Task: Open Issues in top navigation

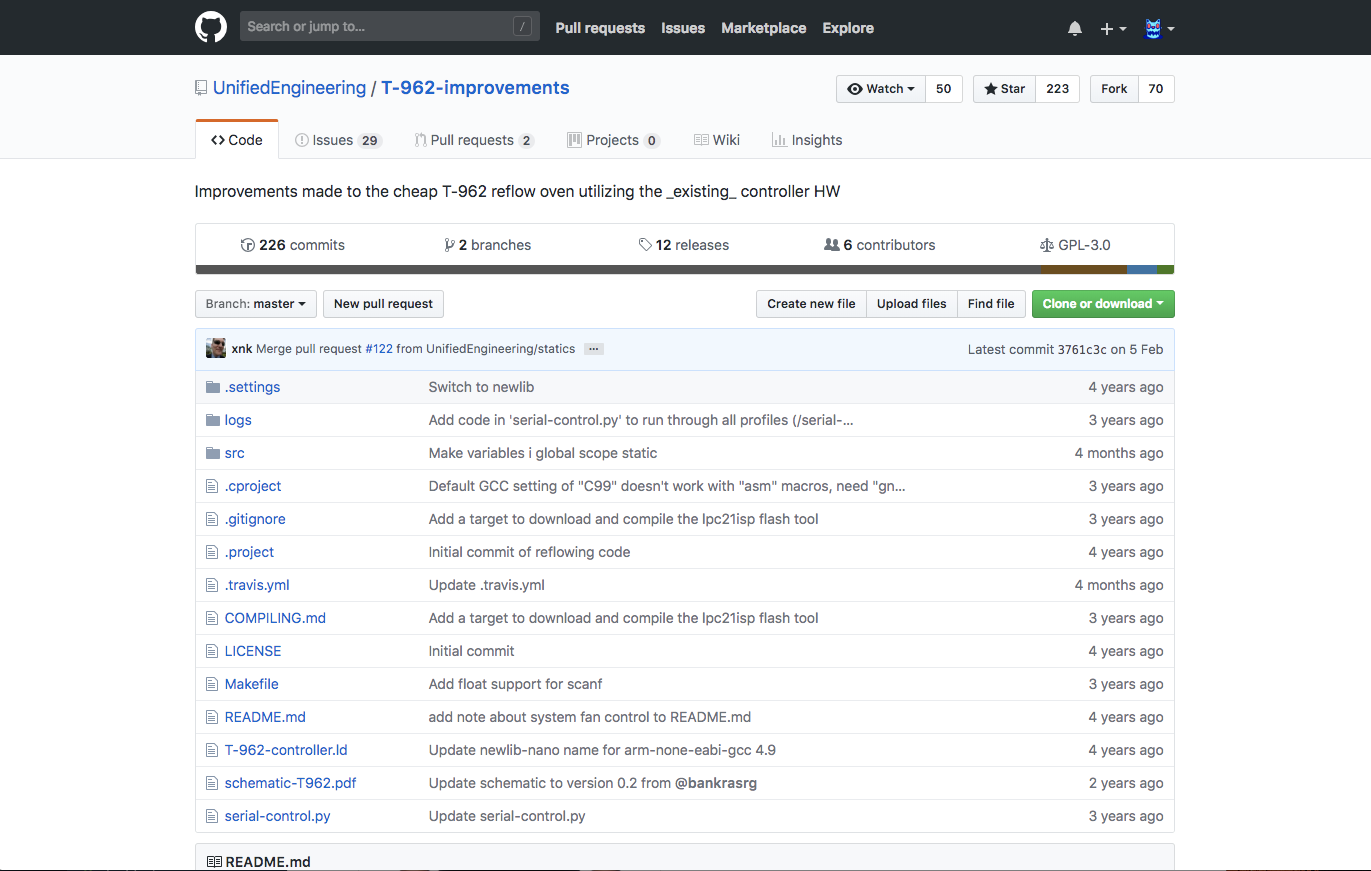Action: [683, 28]
